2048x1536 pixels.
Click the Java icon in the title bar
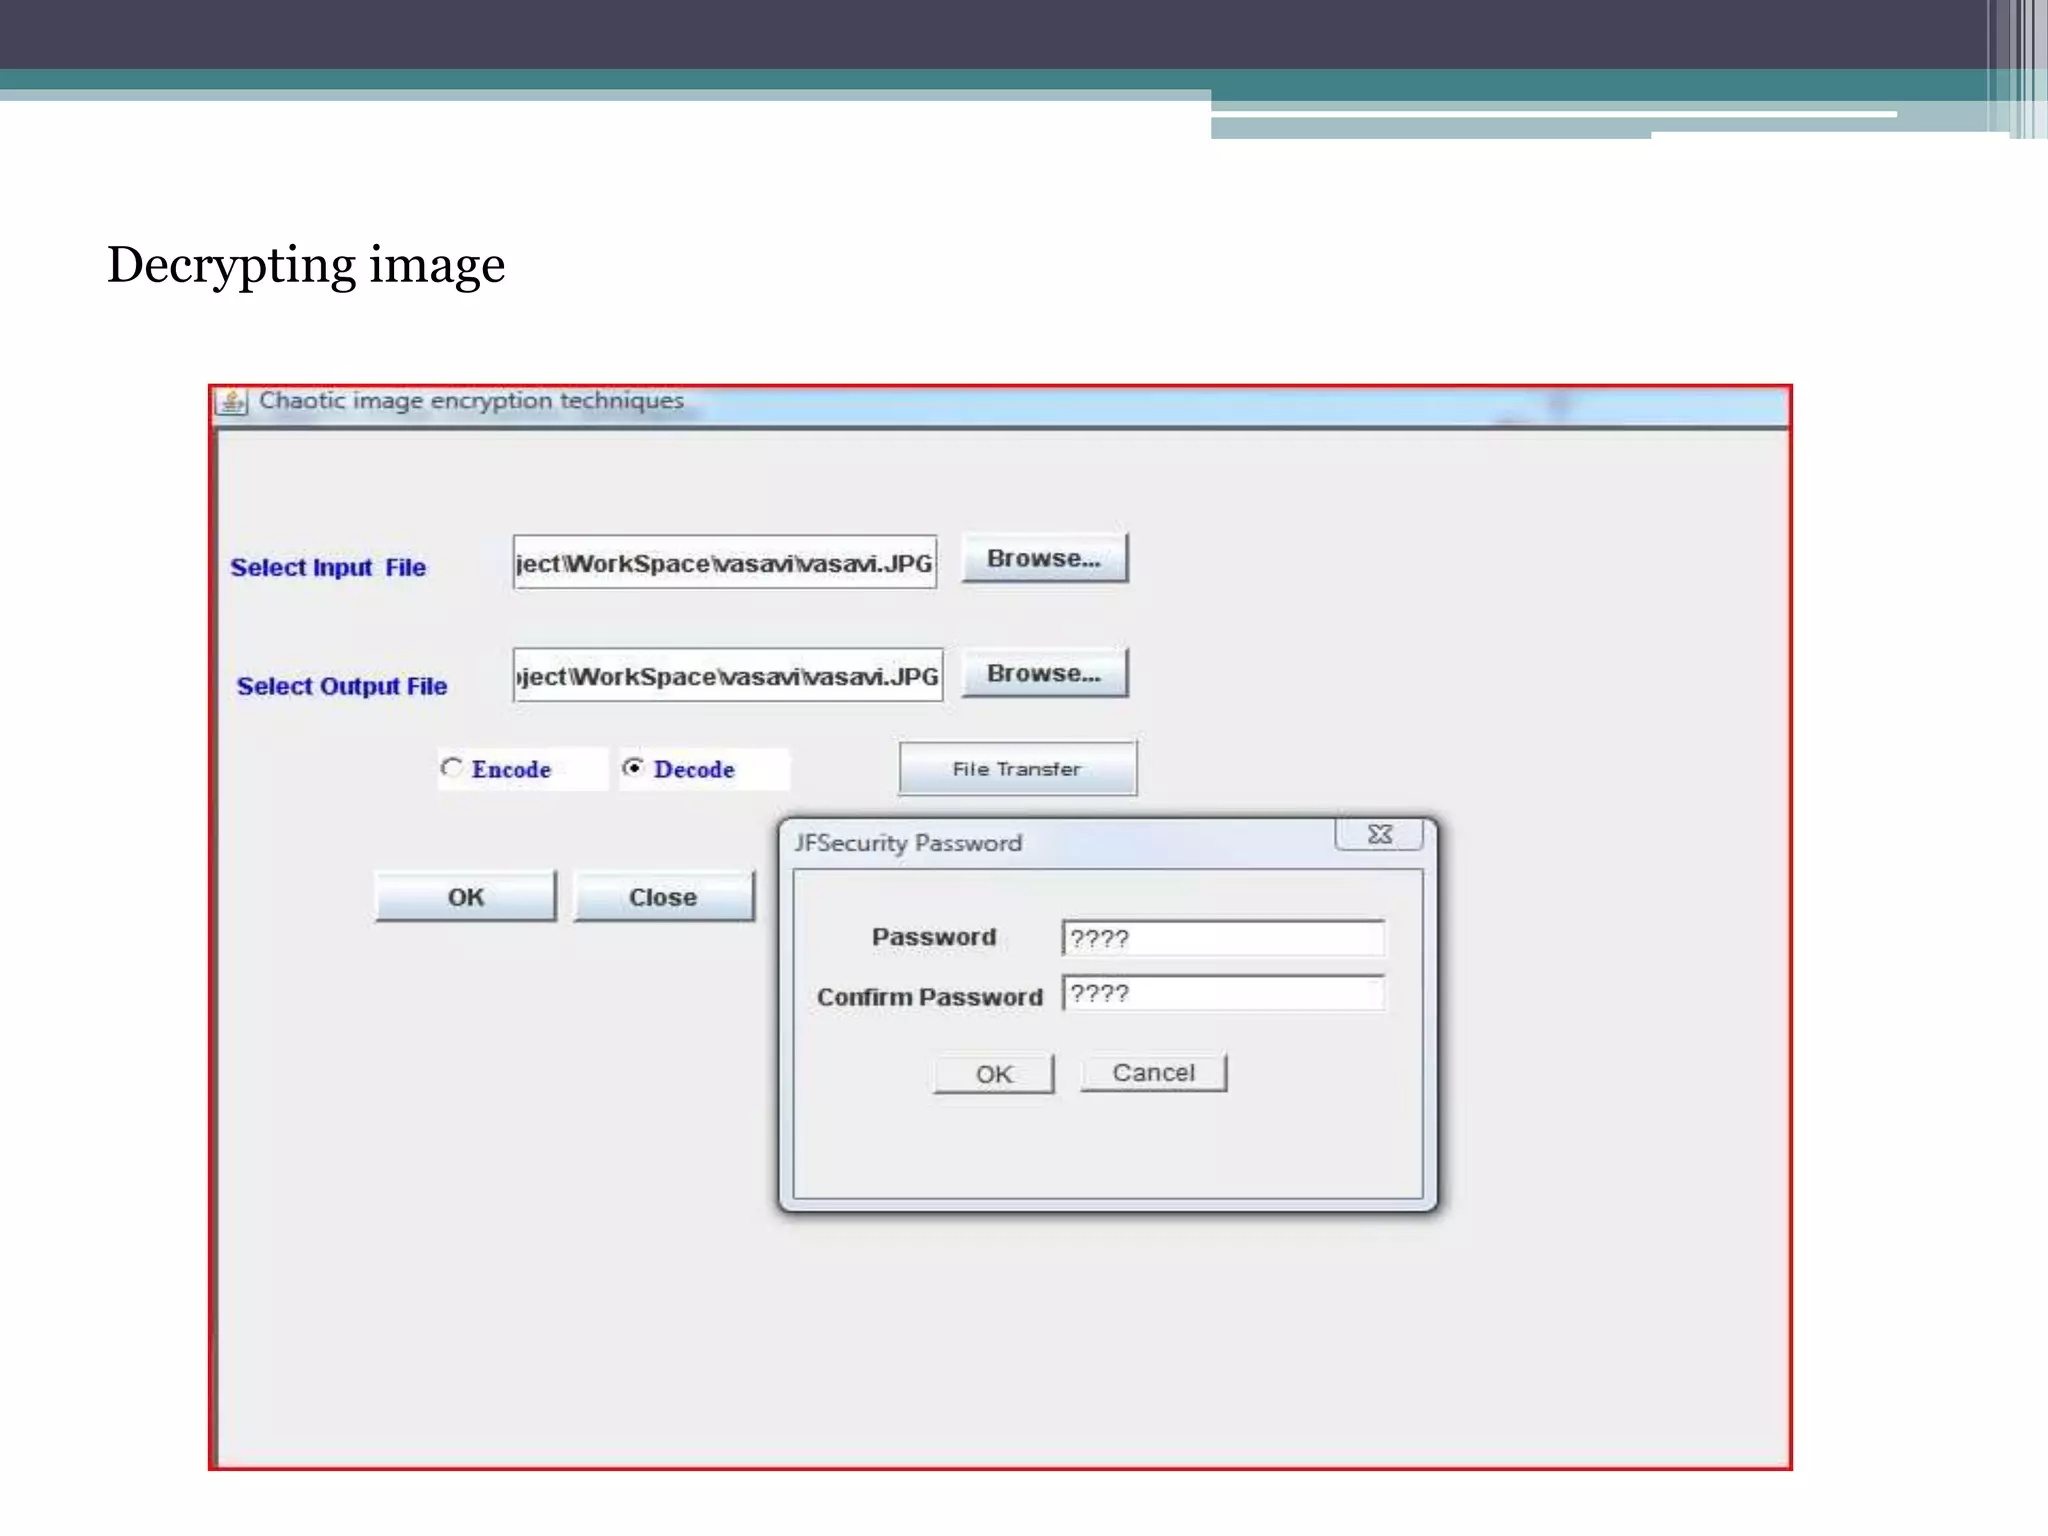[x=232, y=402]
